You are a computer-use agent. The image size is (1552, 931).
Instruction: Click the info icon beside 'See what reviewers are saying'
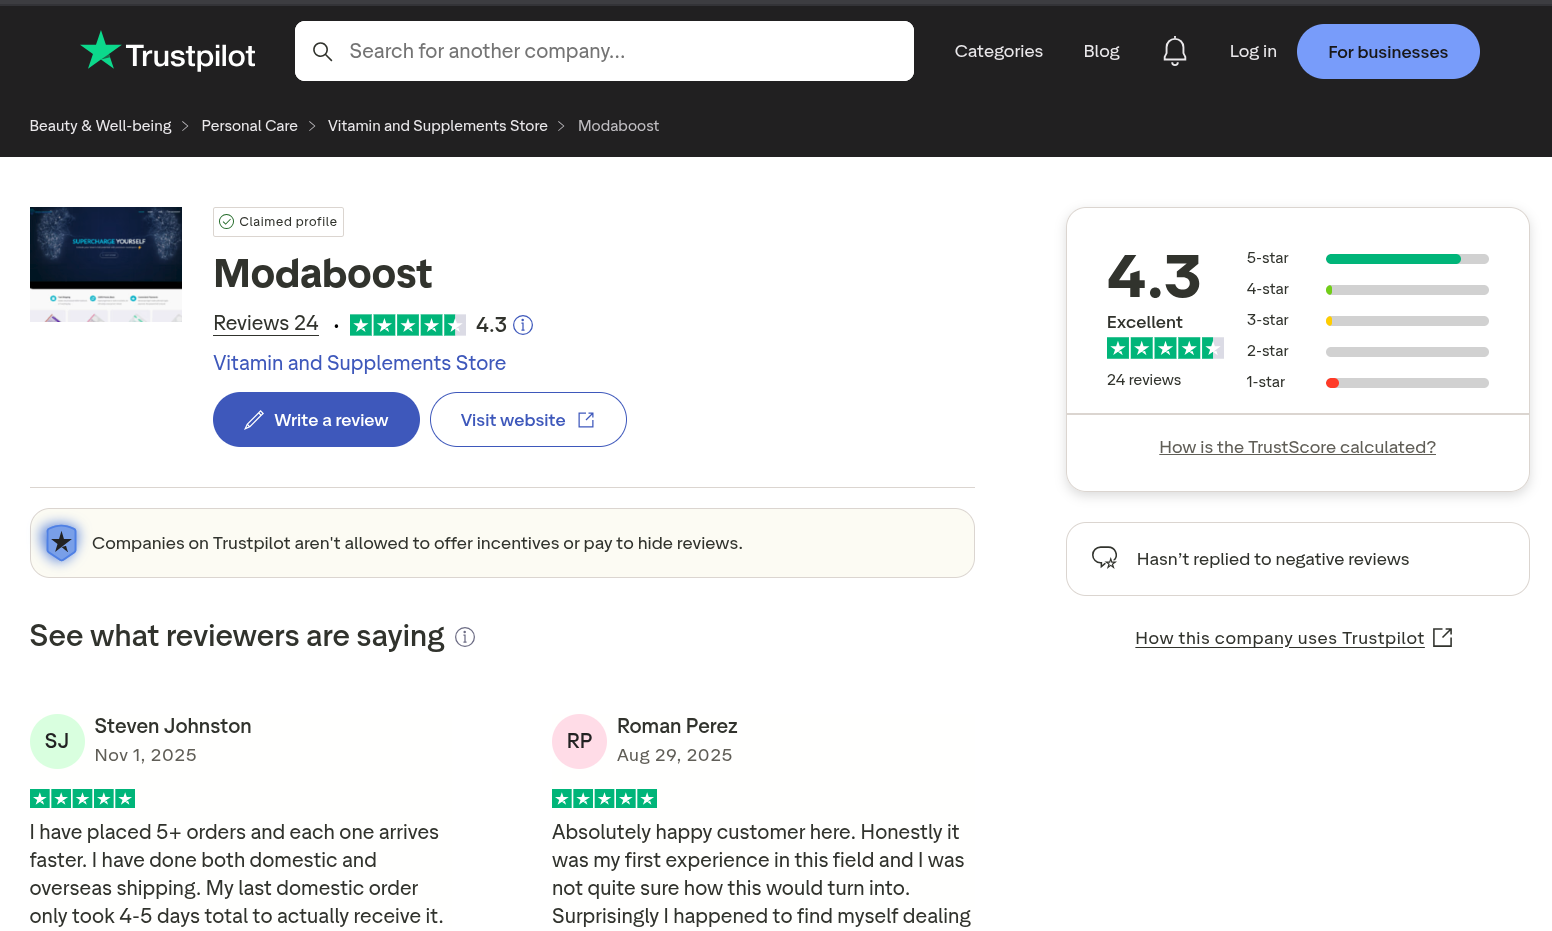(465, 637)
